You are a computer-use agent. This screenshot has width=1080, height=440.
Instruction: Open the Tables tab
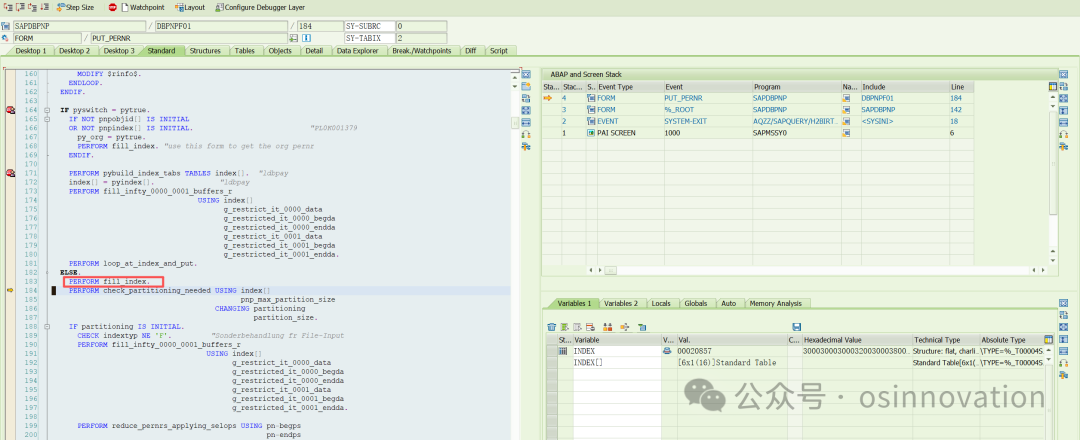coord(244,51)
